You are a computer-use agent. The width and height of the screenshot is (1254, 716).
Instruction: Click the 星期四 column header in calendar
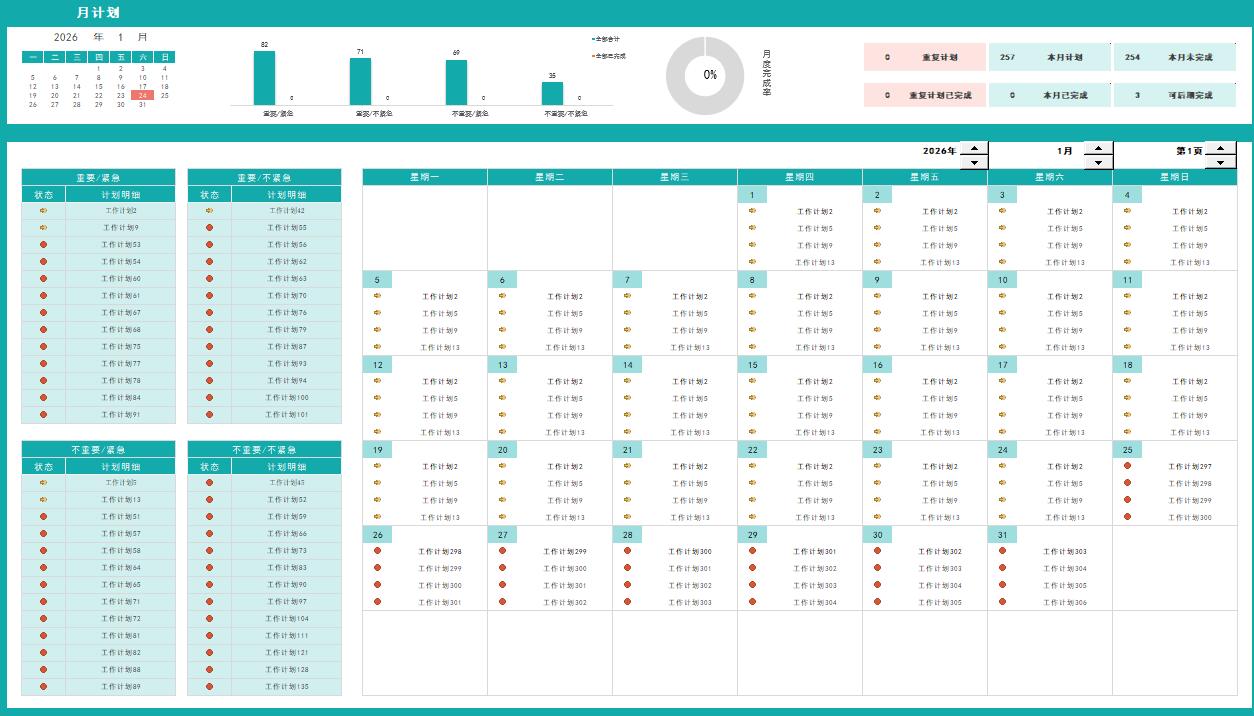click(800, 177)
